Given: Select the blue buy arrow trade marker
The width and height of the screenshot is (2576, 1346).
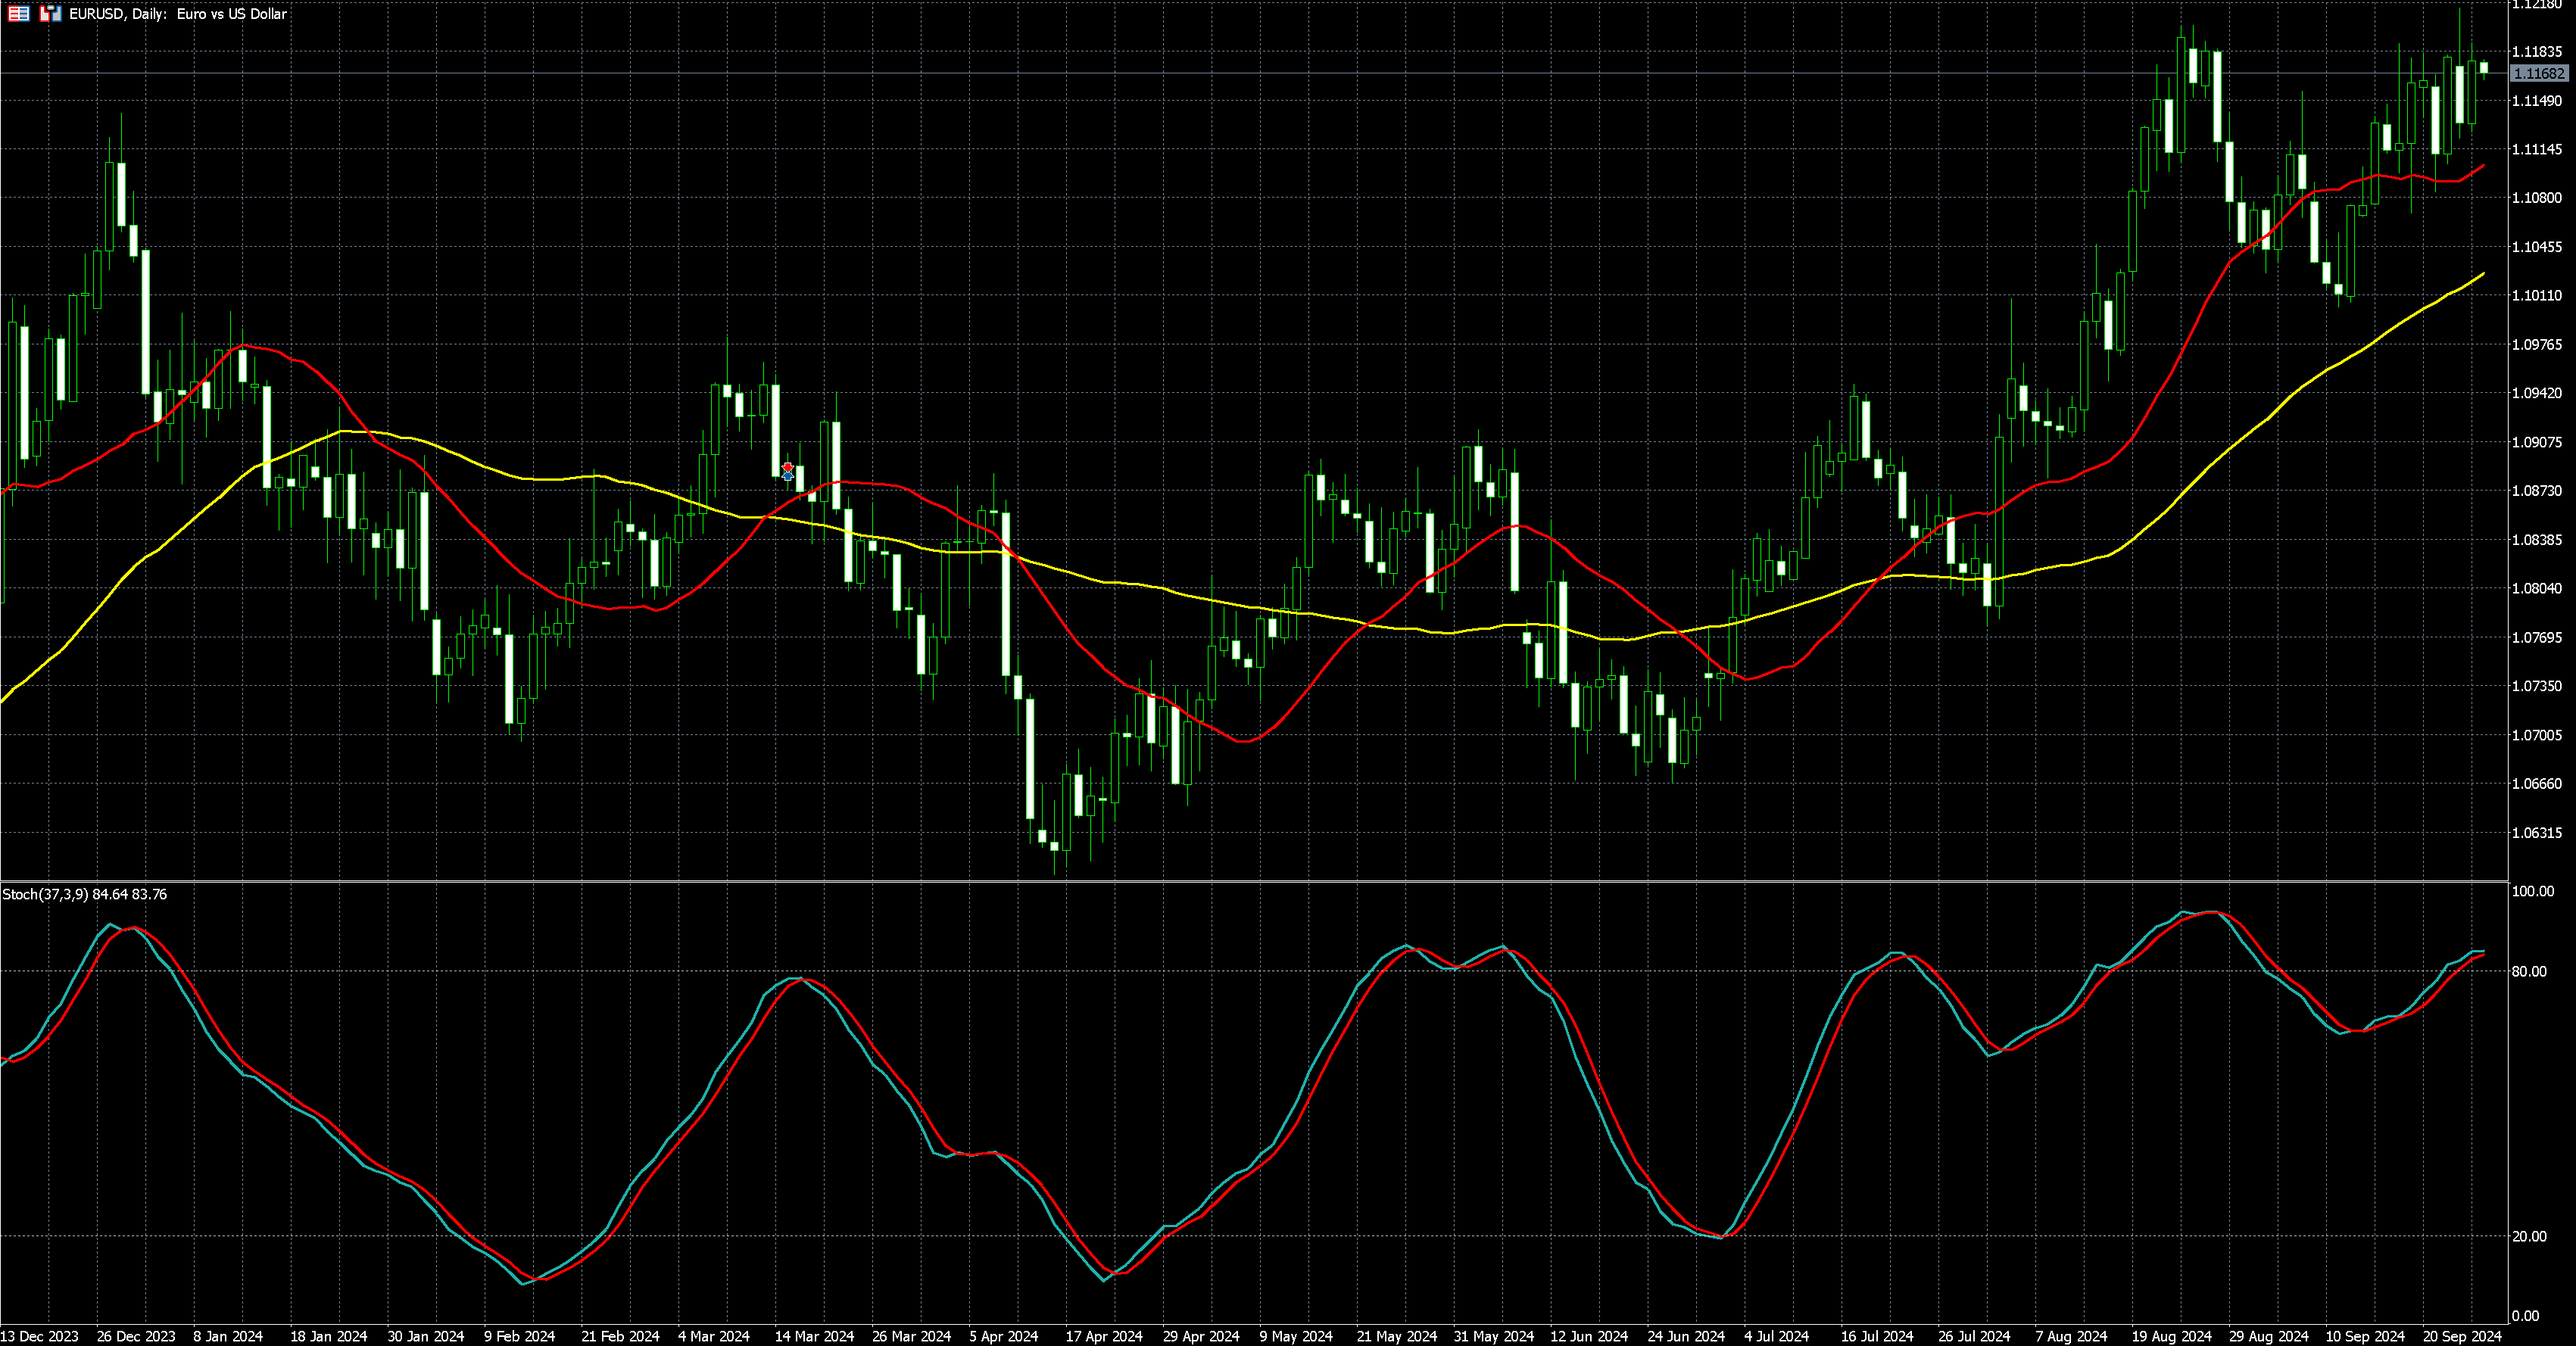Looking at the screenshot, I should tap(788, 476).
